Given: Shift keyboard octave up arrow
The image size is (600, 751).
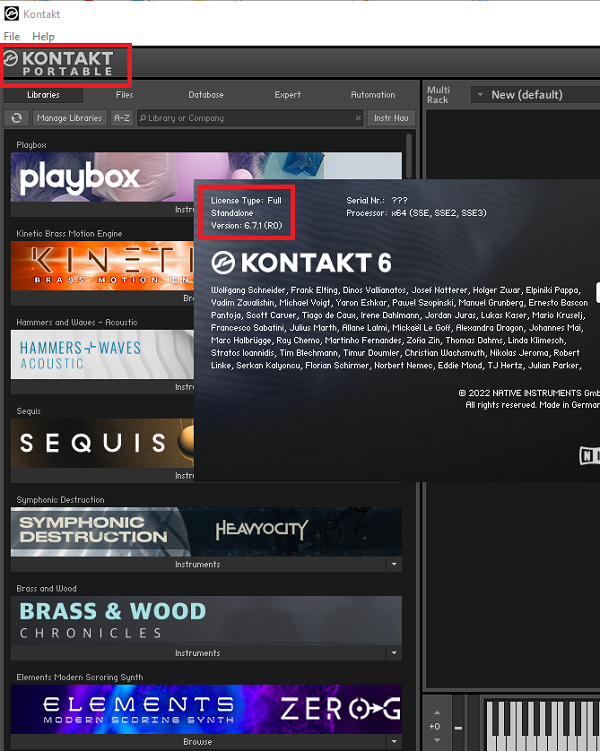Looking at the screenshot, I should 437,713.
